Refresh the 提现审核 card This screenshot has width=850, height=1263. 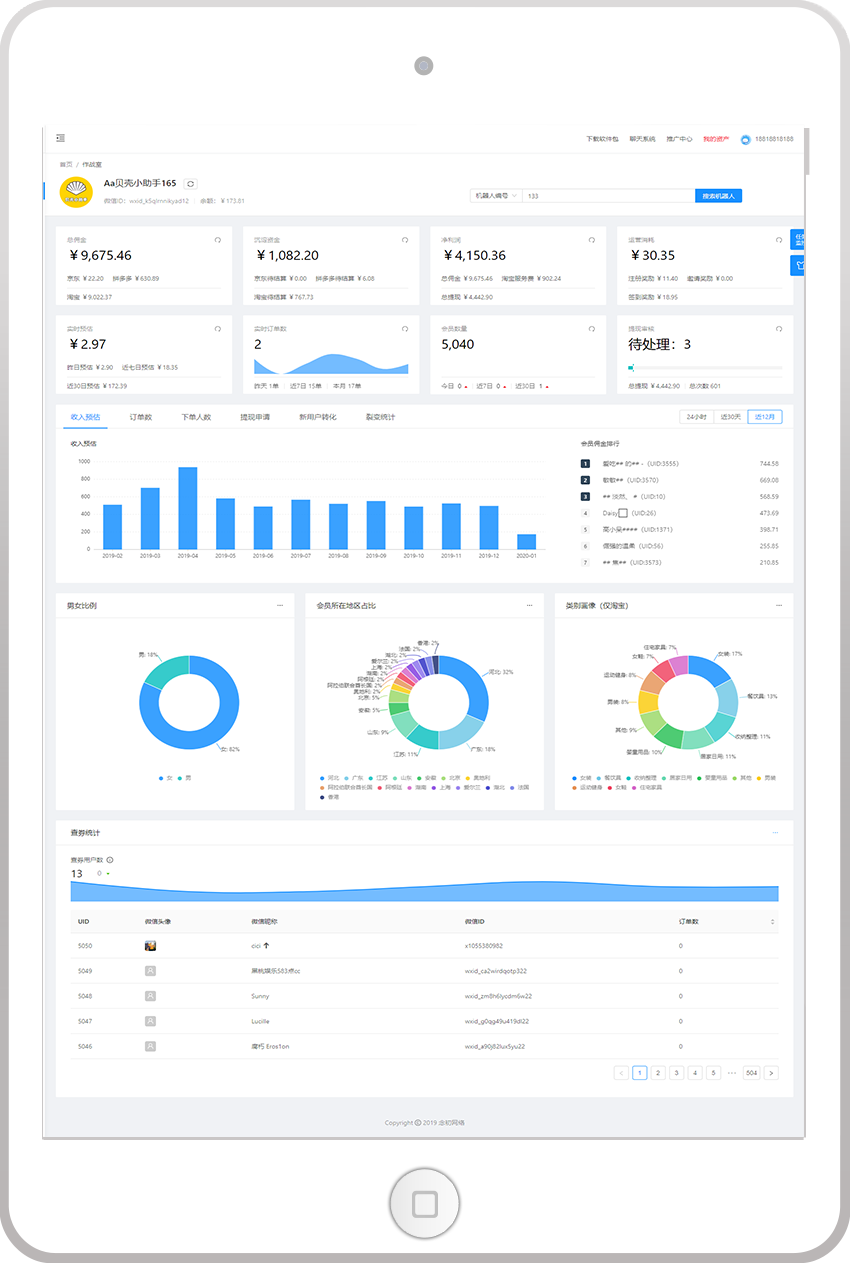tap(778, 328)
